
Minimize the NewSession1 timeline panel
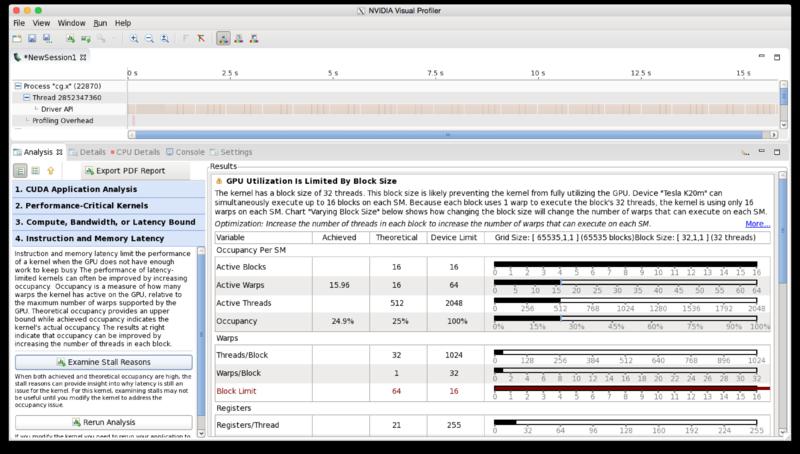click(762, 57)
